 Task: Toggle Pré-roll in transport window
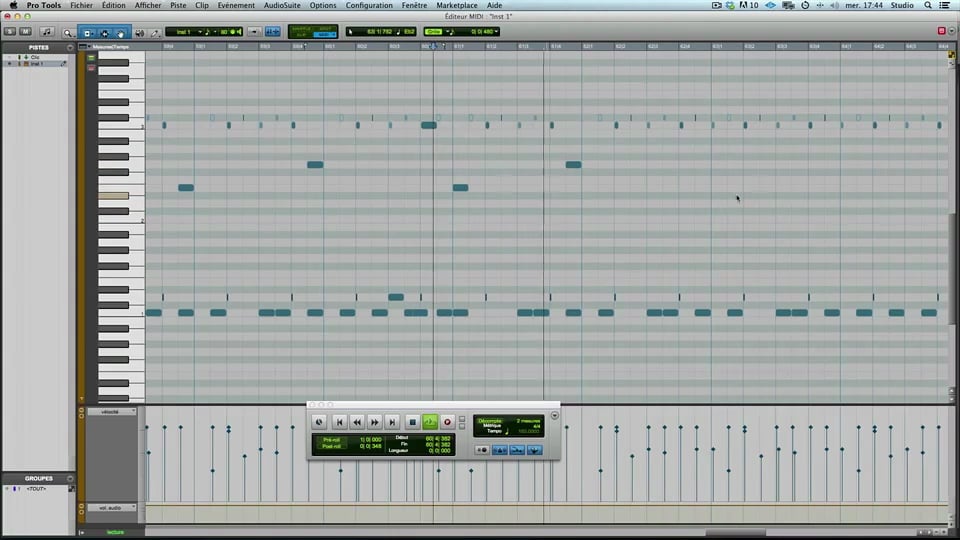pyautogui.click(x=330, y=439)
